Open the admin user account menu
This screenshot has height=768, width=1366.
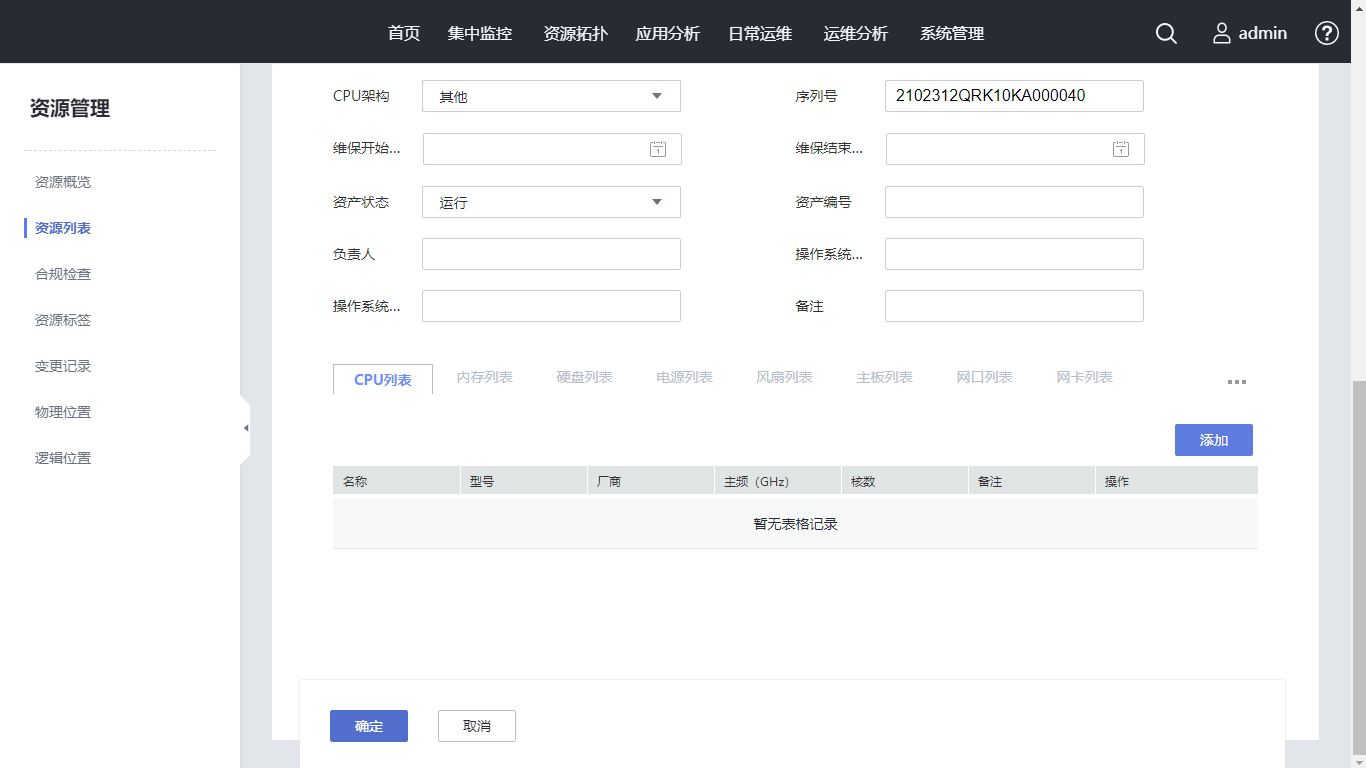pos(1250,33)
